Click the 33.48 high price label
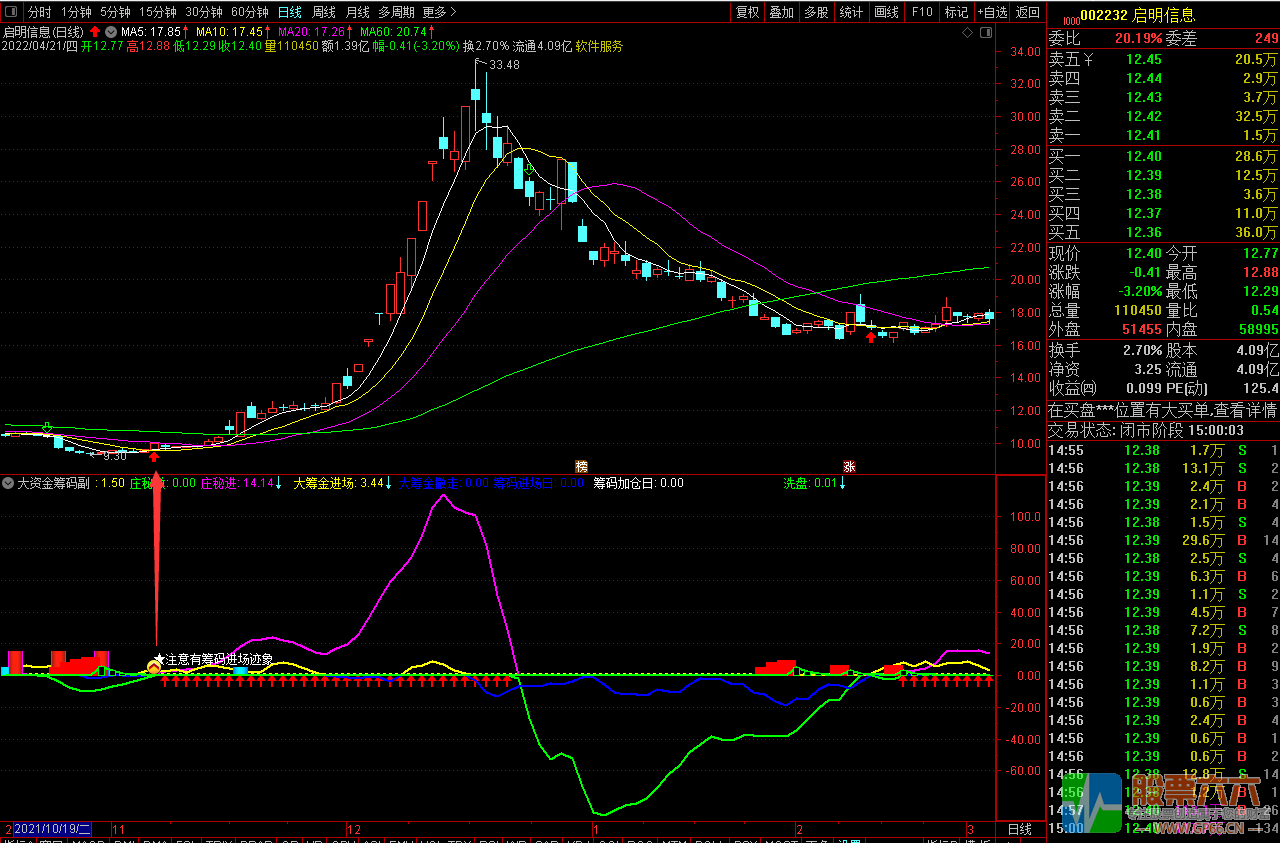The height and width of the screenshot is (843, 1280). tap(505, 65)
